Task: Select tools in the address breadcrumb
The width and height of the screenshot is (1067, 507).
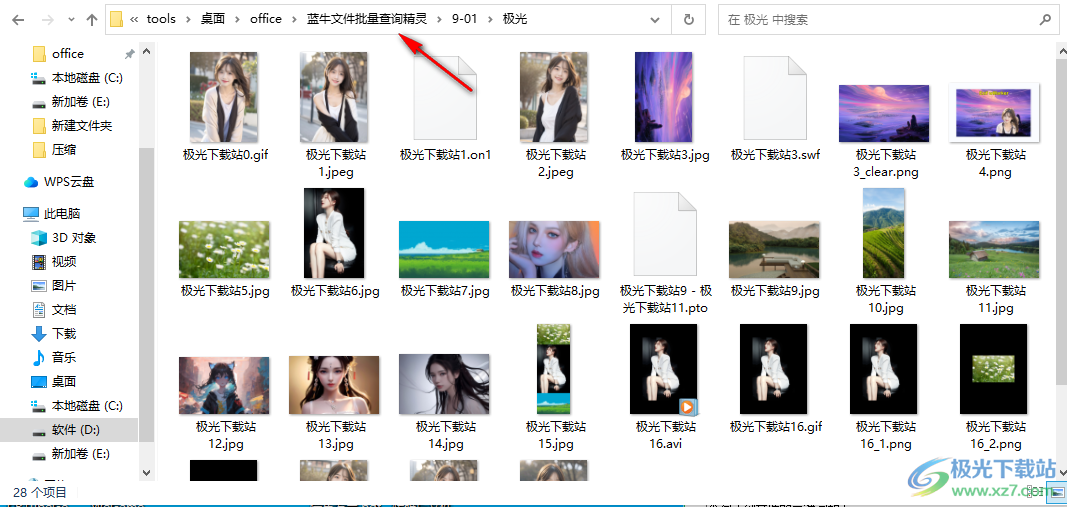Action: [161, 19]
